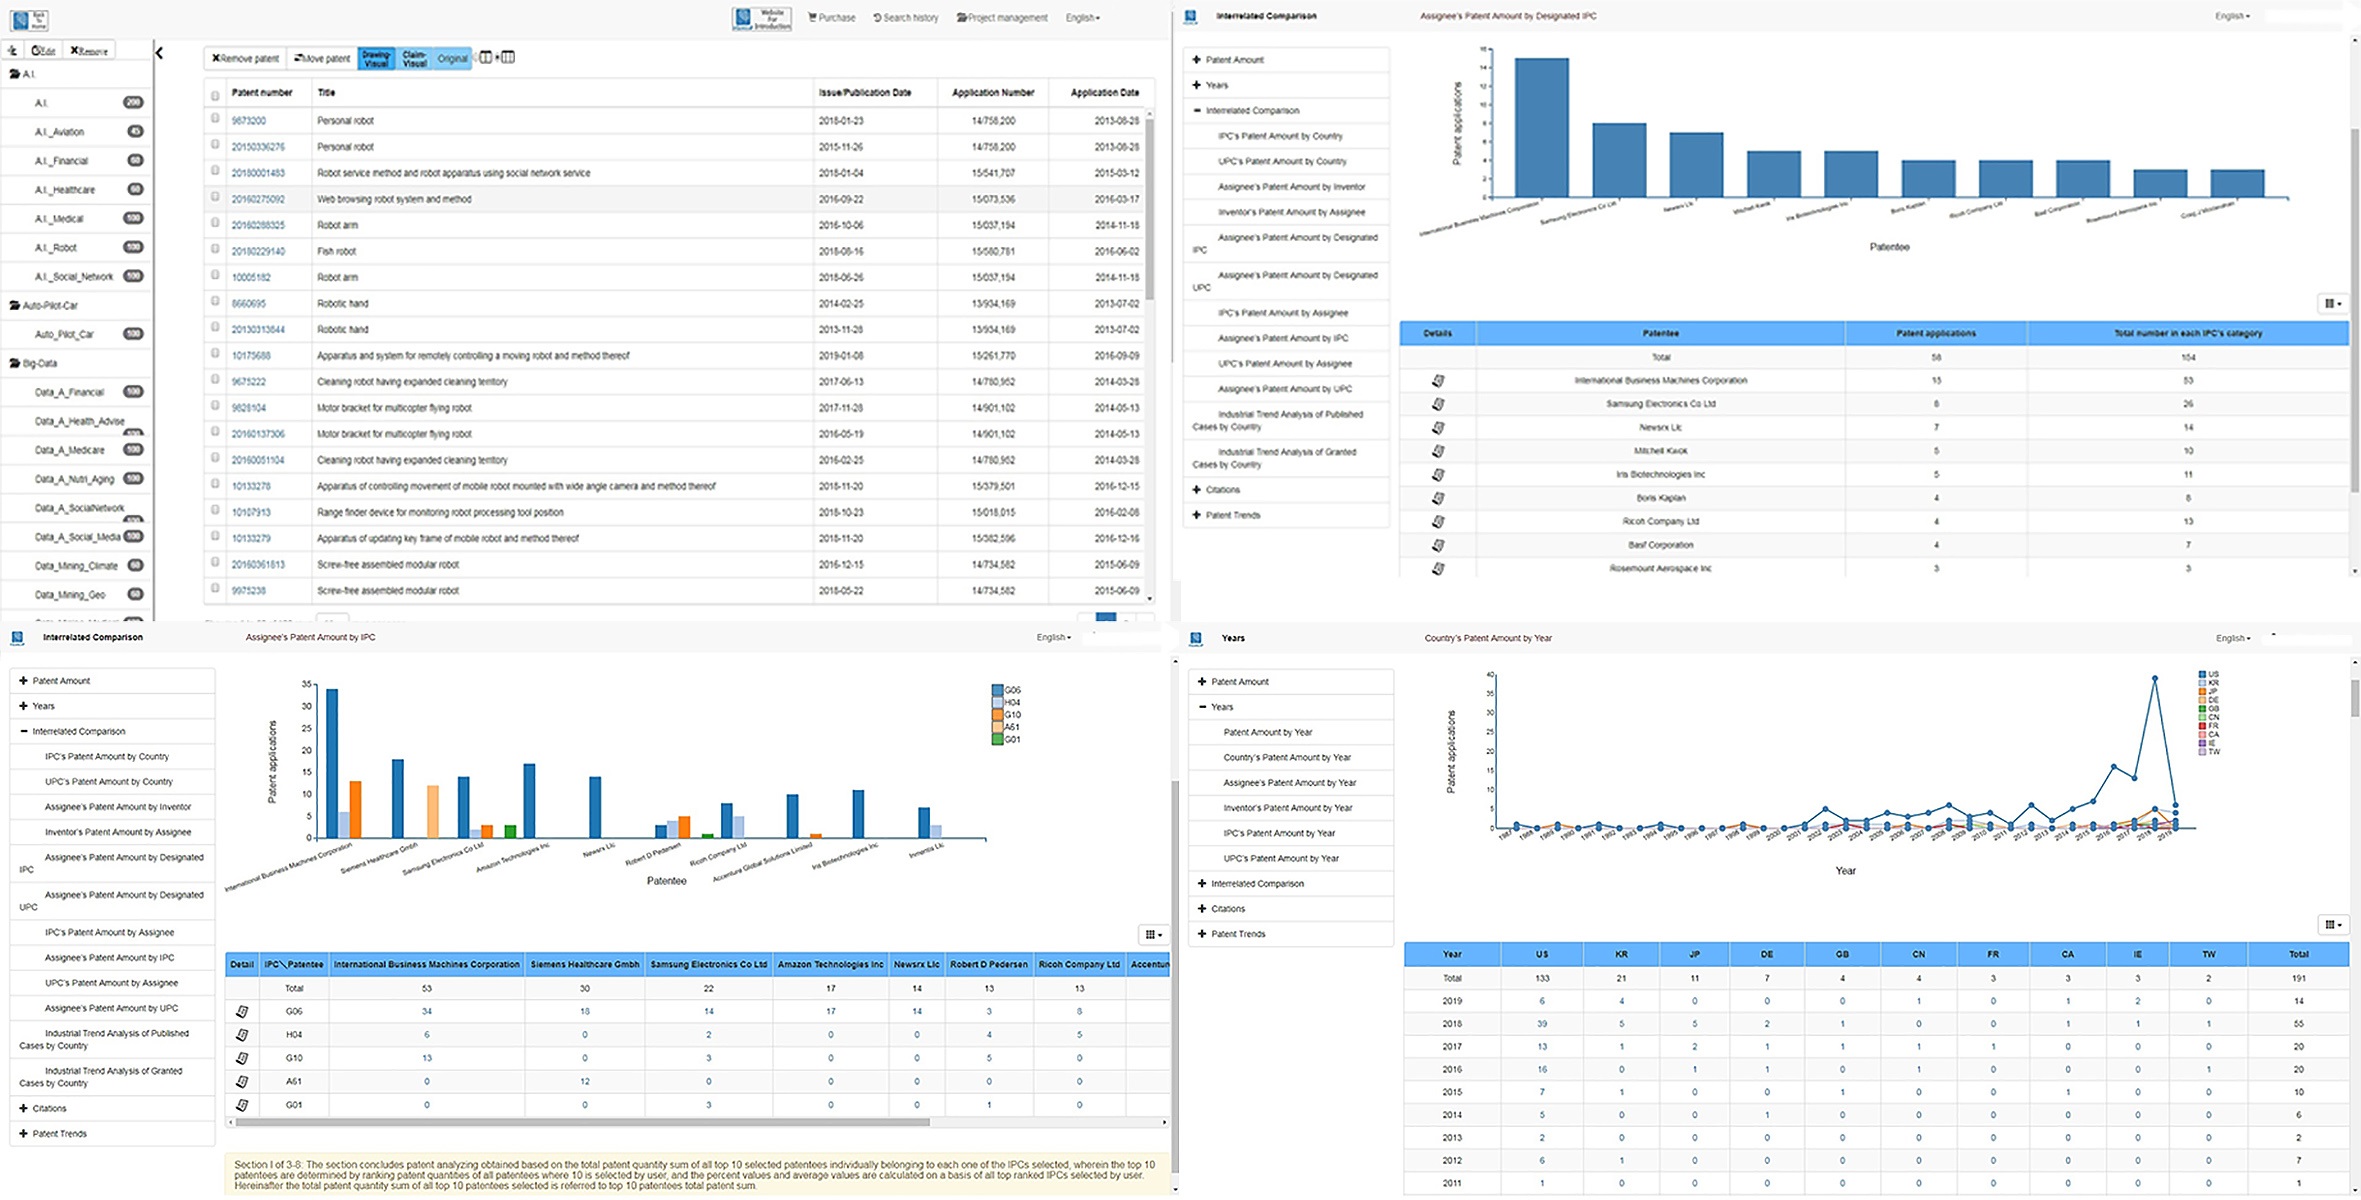Select Inventor's Patent Amount by Year menu item

(1288, 808)
